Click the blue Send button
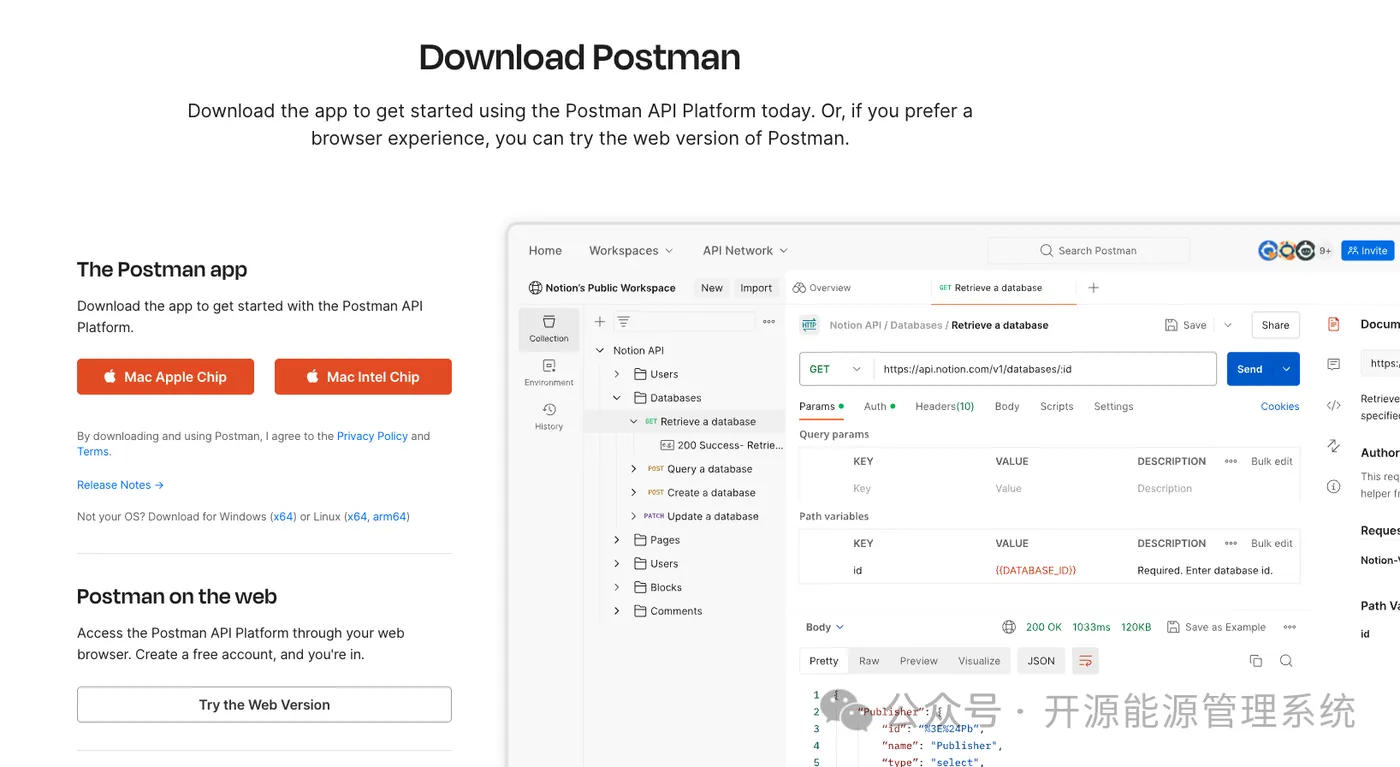 (x=1250, y=369)
